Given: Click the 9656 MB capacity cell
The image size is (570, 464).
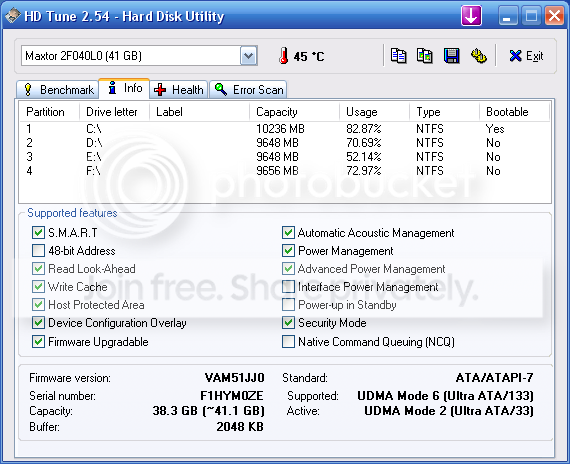Looking at the screenshot, I should tap(277, 171).
